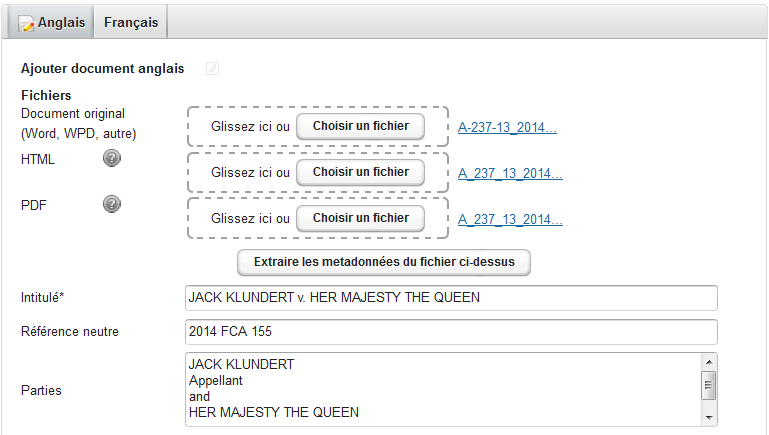Open the help icon next to PDF
This screenshot has width=769, height=435.
point(112,204)
